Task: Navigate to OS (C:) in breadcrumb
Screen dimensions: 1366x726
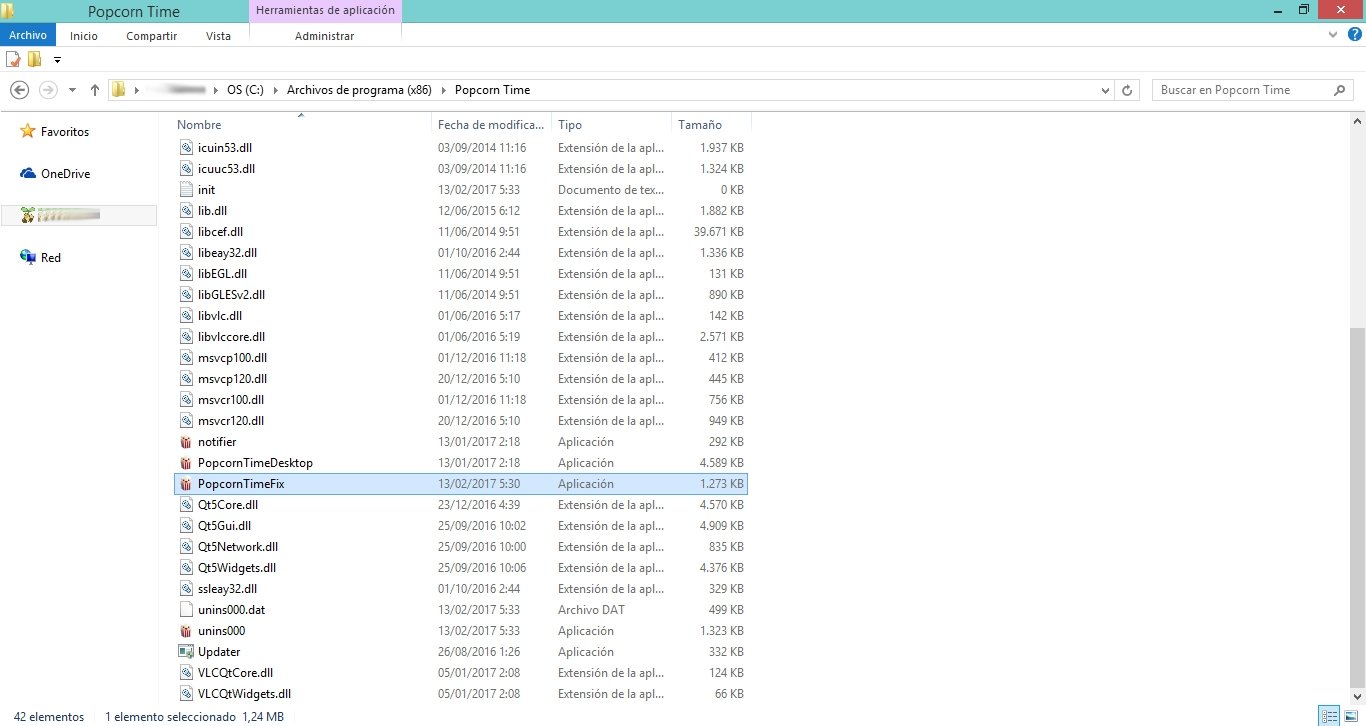Action: coord(245,90)
